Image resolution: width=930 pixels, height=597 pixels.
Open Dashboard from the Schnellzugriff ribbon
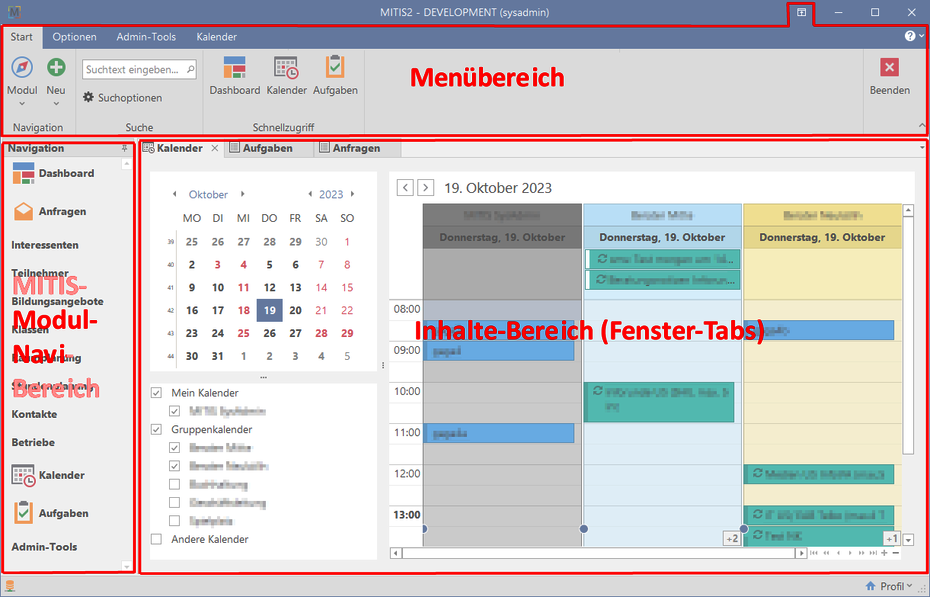pos(234,69)
